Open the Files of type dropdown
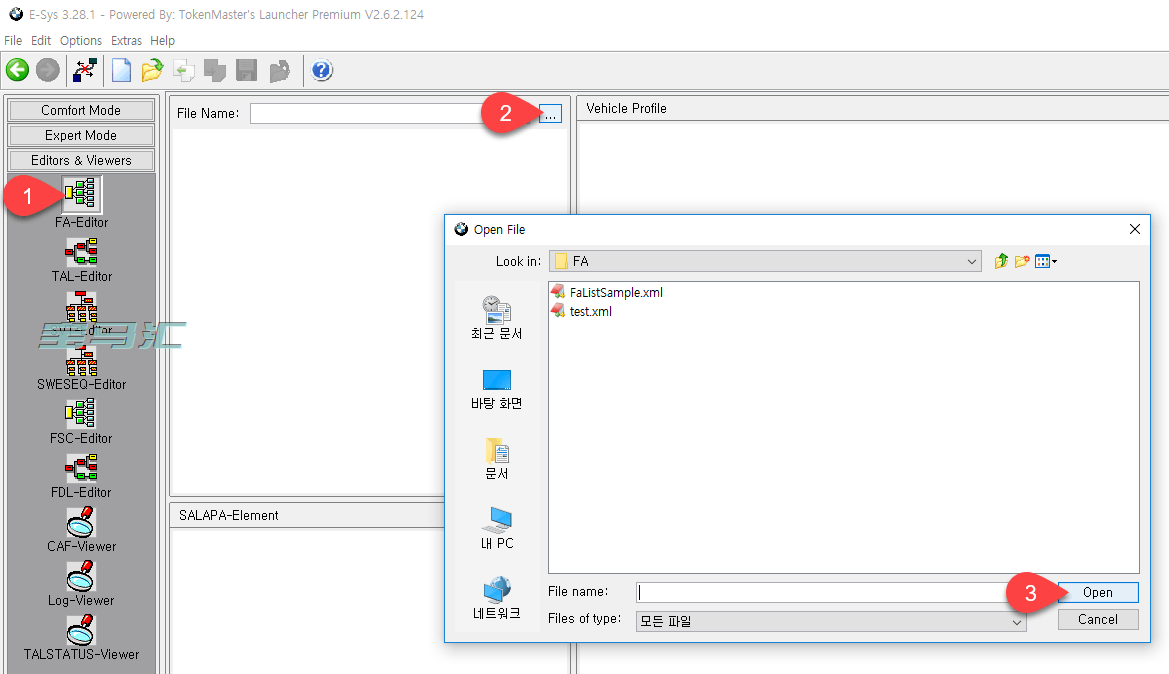Screen dimensions: 1169x674 (x=1017, y=621)
